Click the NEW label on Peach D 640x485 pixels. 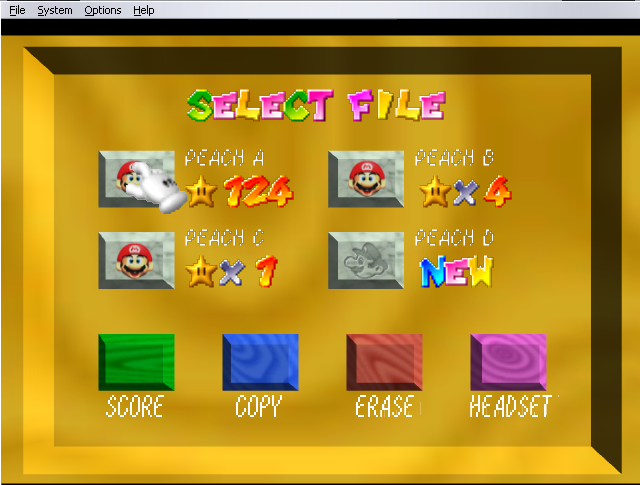457,271
